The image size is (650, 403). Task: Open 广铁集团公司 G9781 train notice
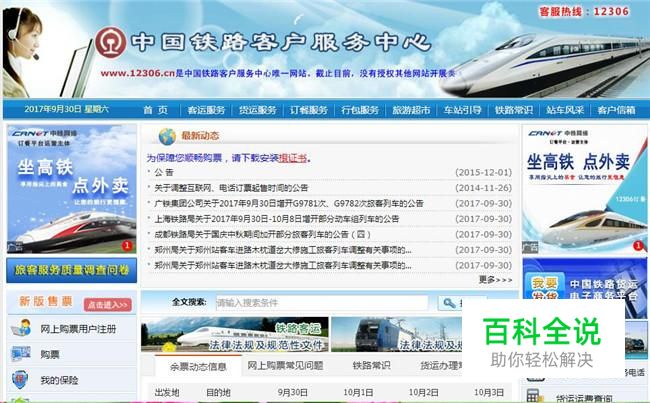[x=289, y=203]
